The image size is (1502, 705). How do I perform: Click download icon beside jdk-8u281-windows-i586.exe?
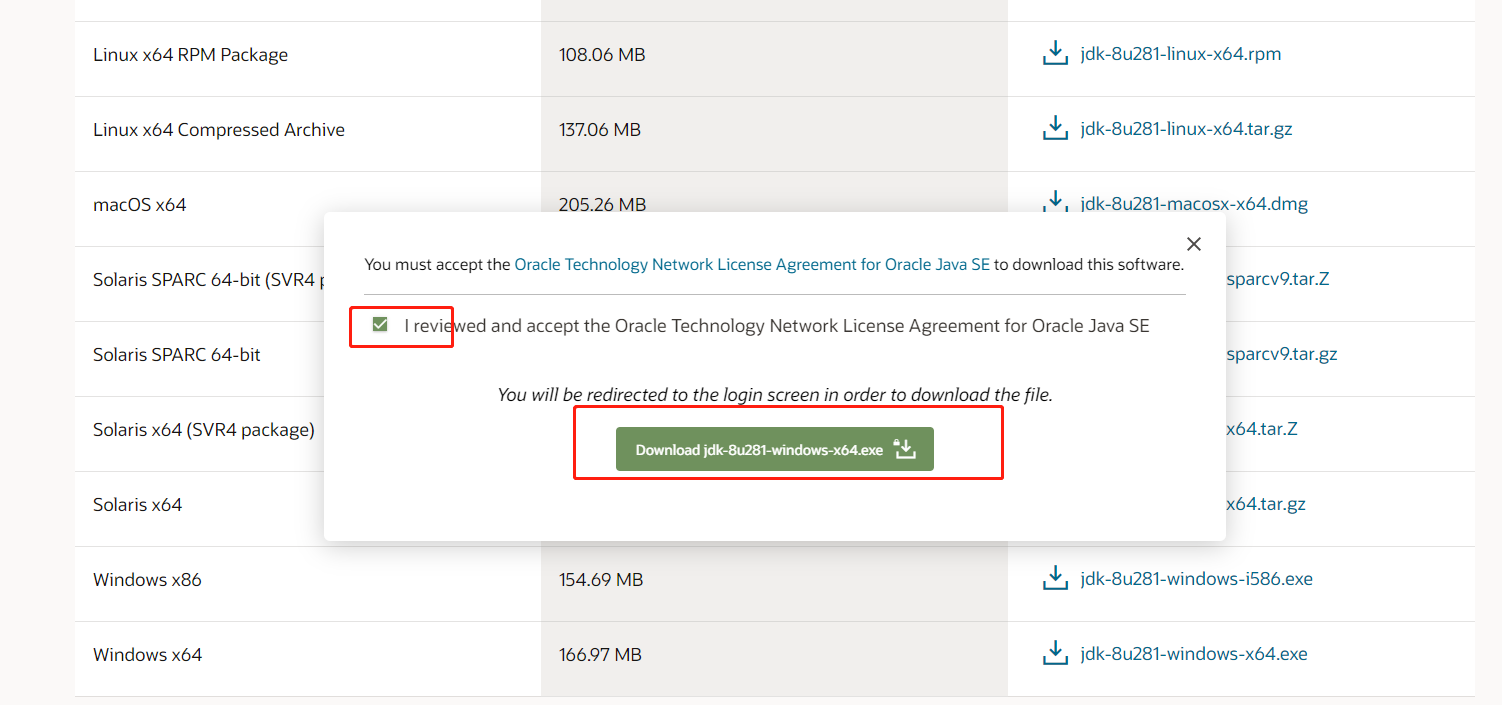click(1055, 579)
